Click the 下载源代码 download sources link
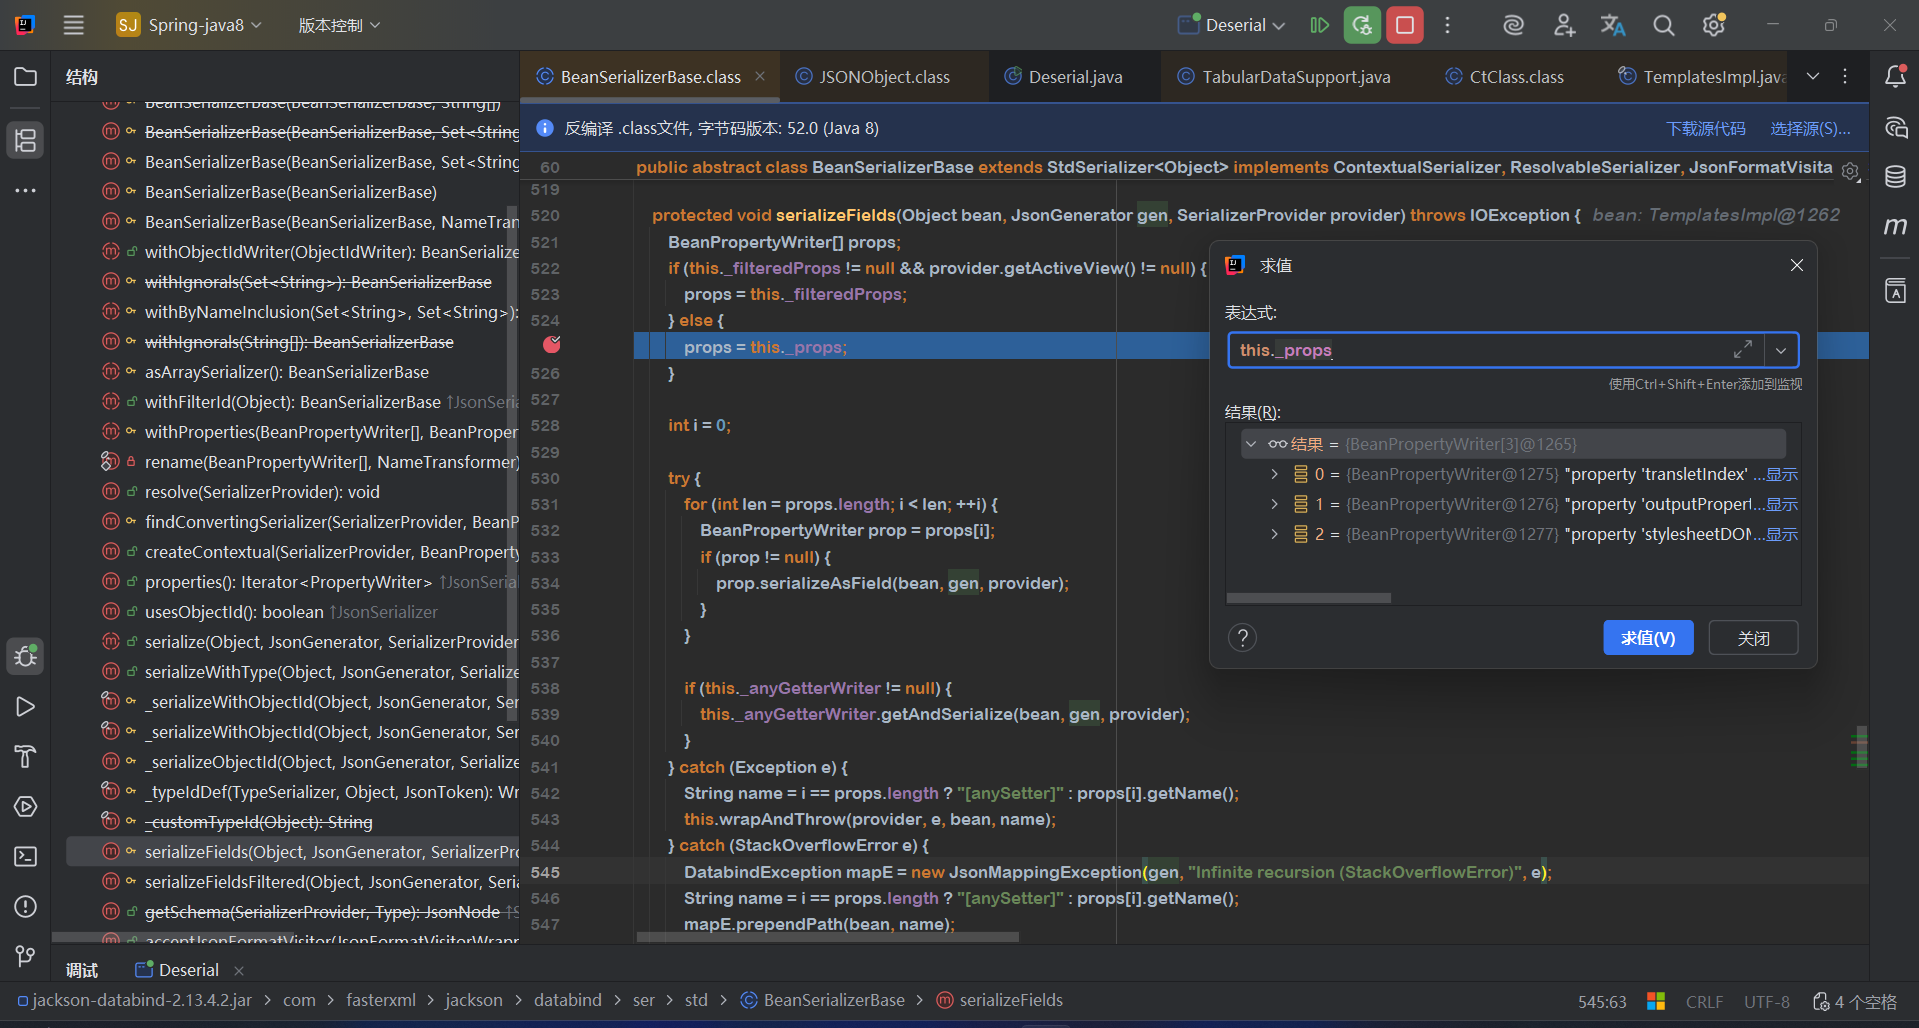Screen dimensions: 1919x1028 tap(1705, 129)
